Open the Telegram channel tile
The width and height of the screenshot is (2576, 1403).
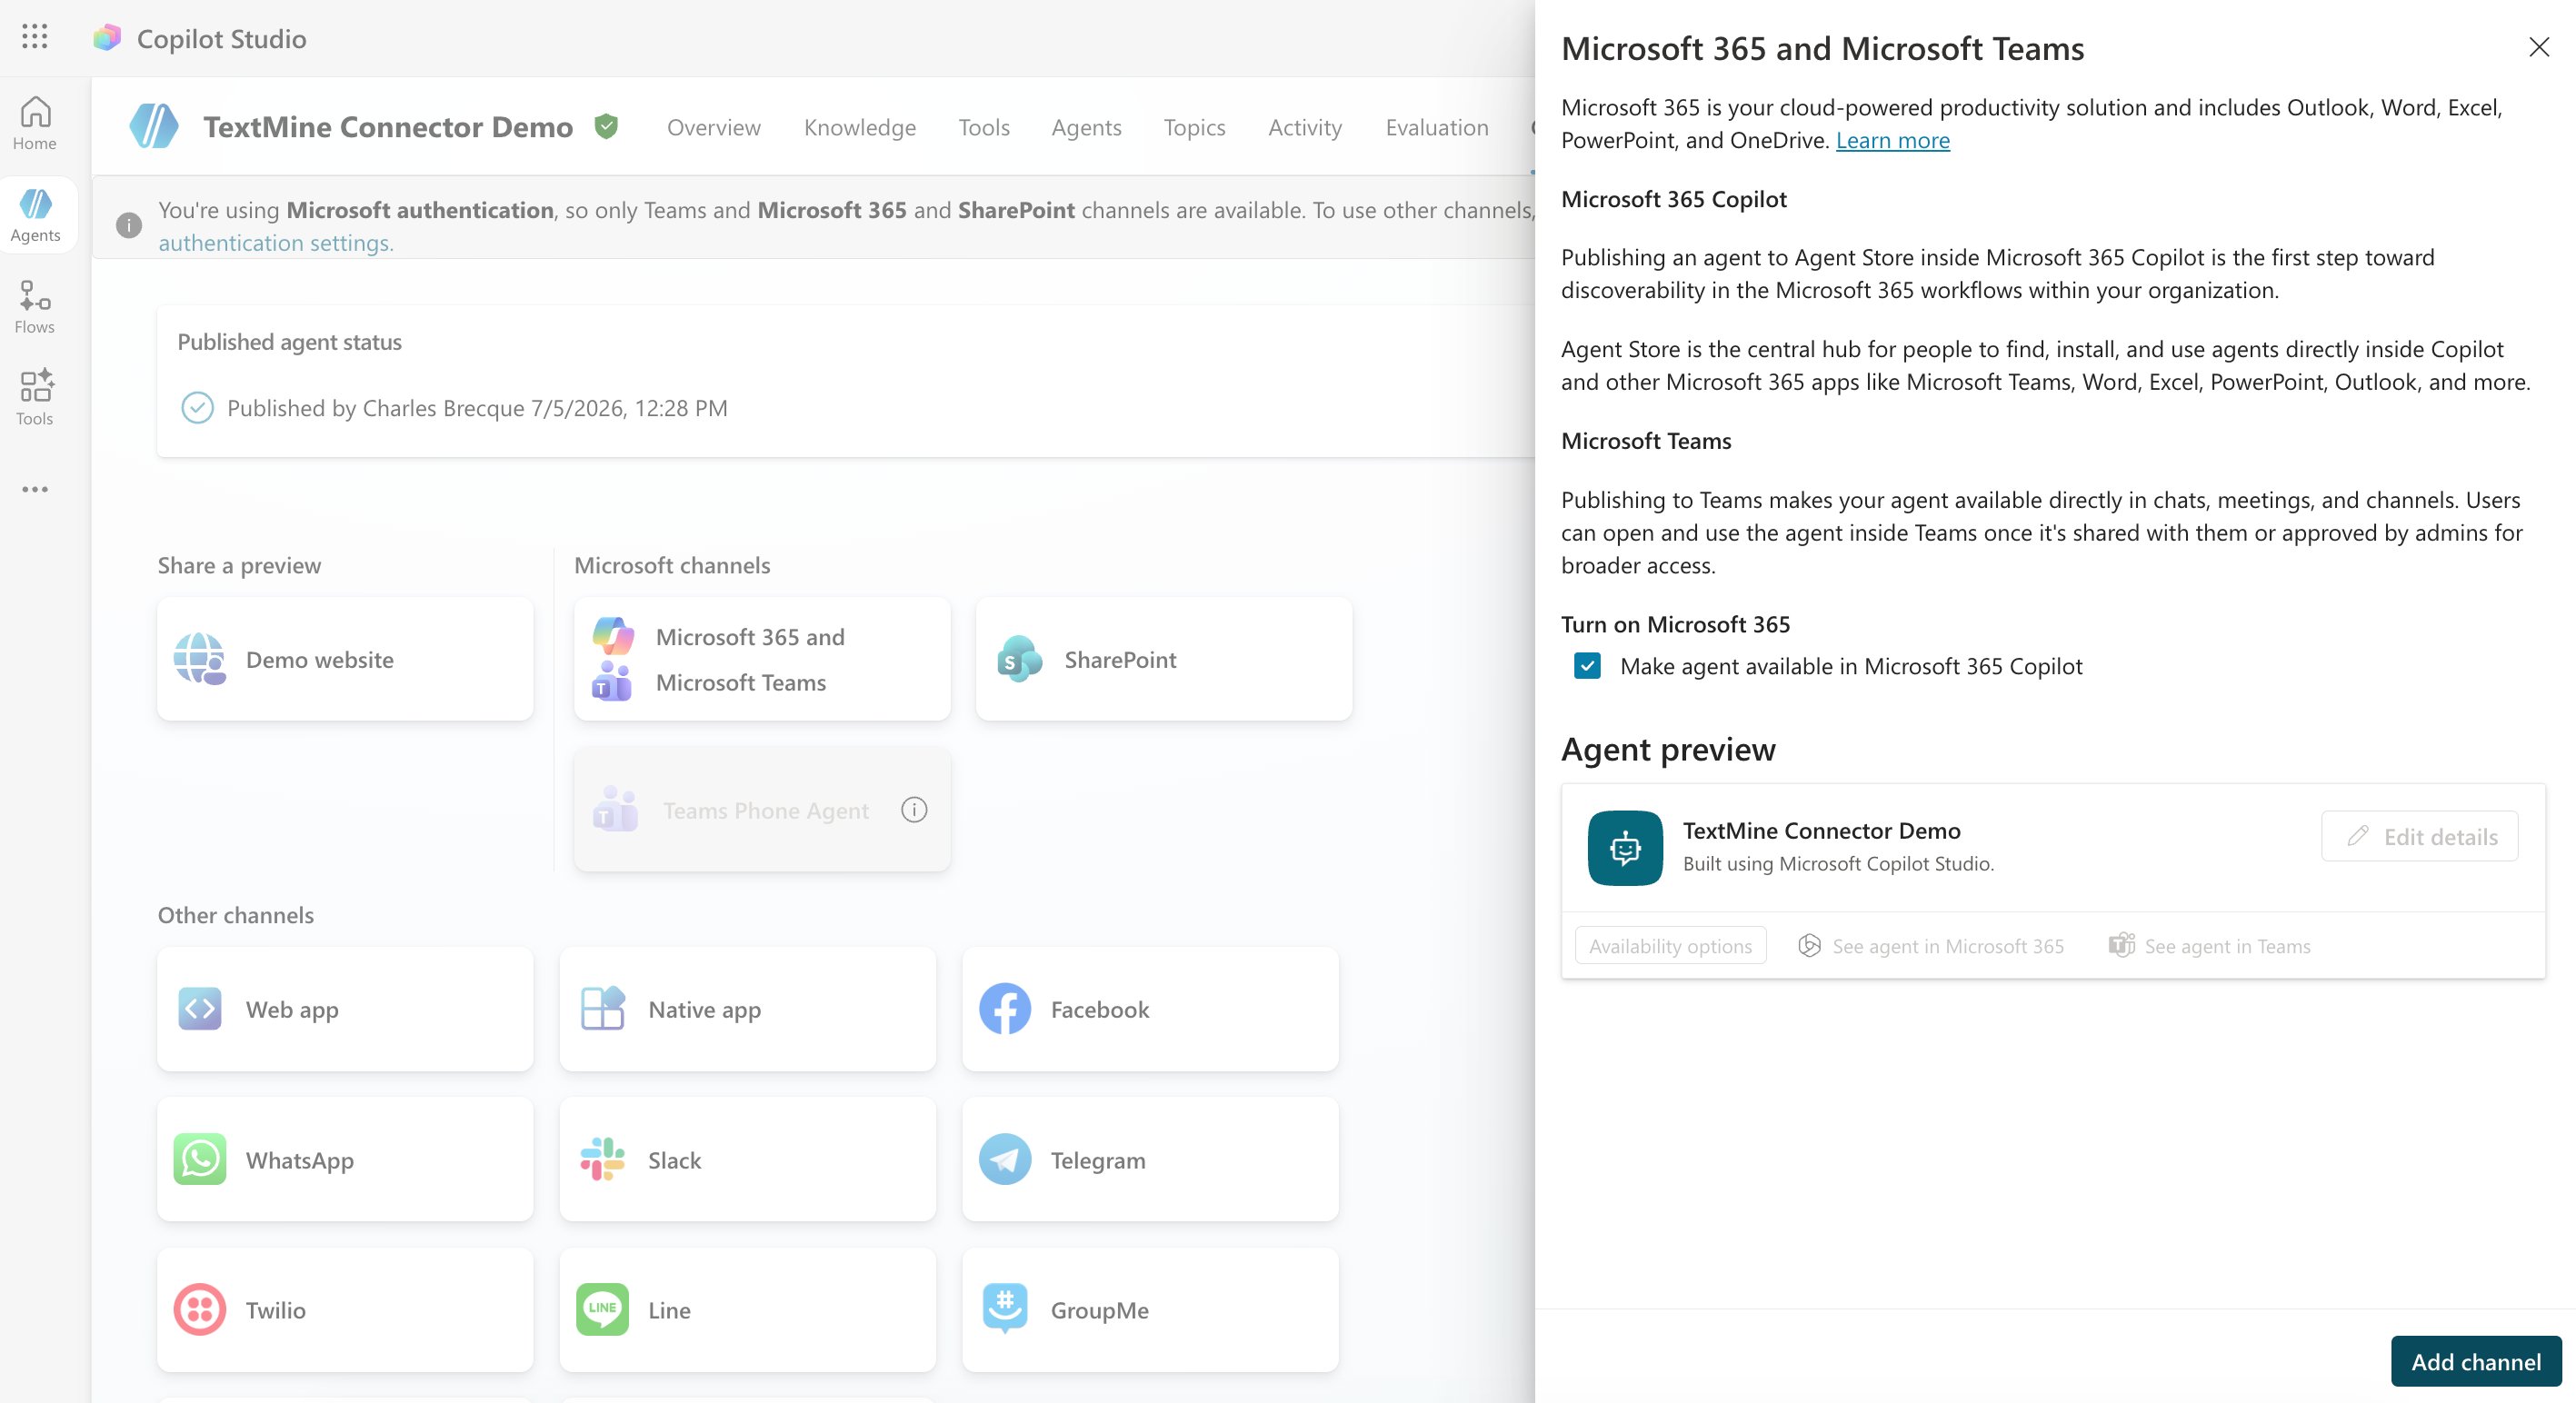[1150, 1159]
